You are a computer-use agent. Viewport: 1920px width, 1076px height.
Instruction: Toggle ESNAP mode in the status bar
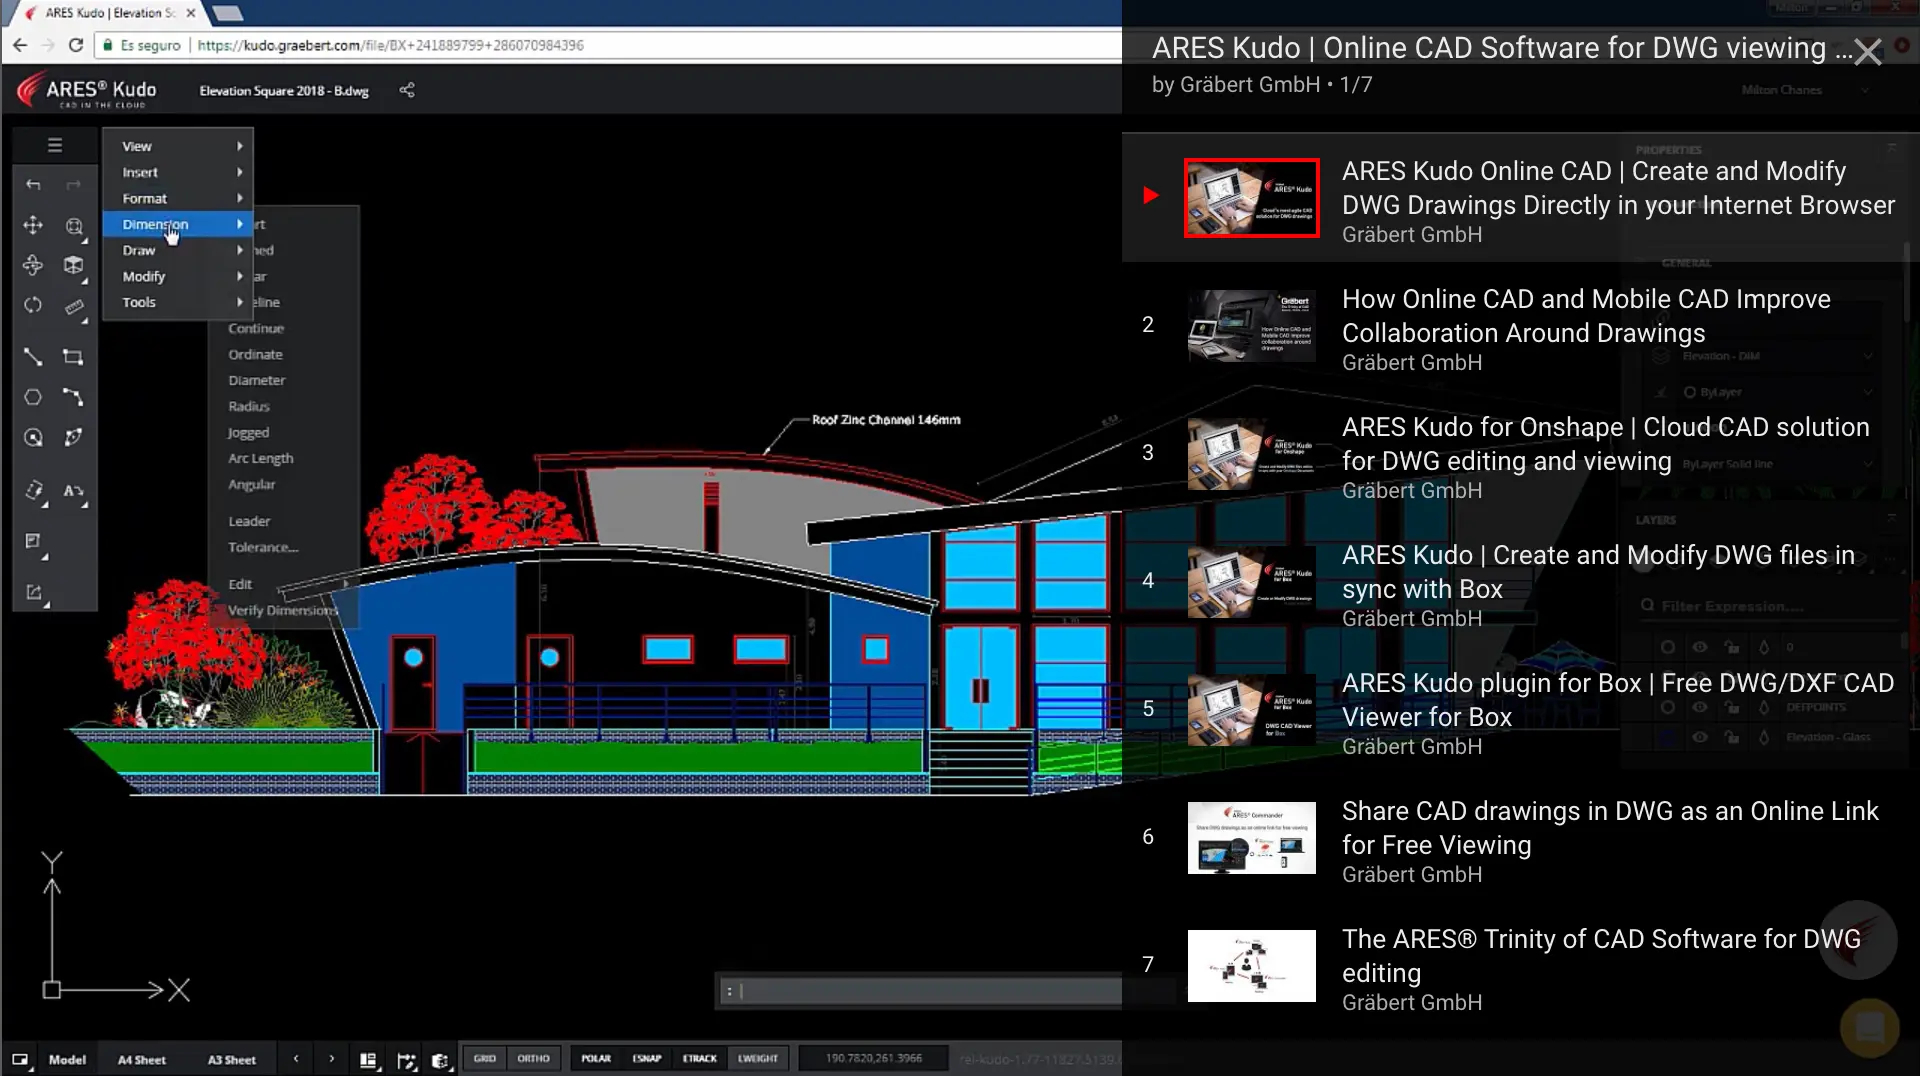[x=647, y=1058]
